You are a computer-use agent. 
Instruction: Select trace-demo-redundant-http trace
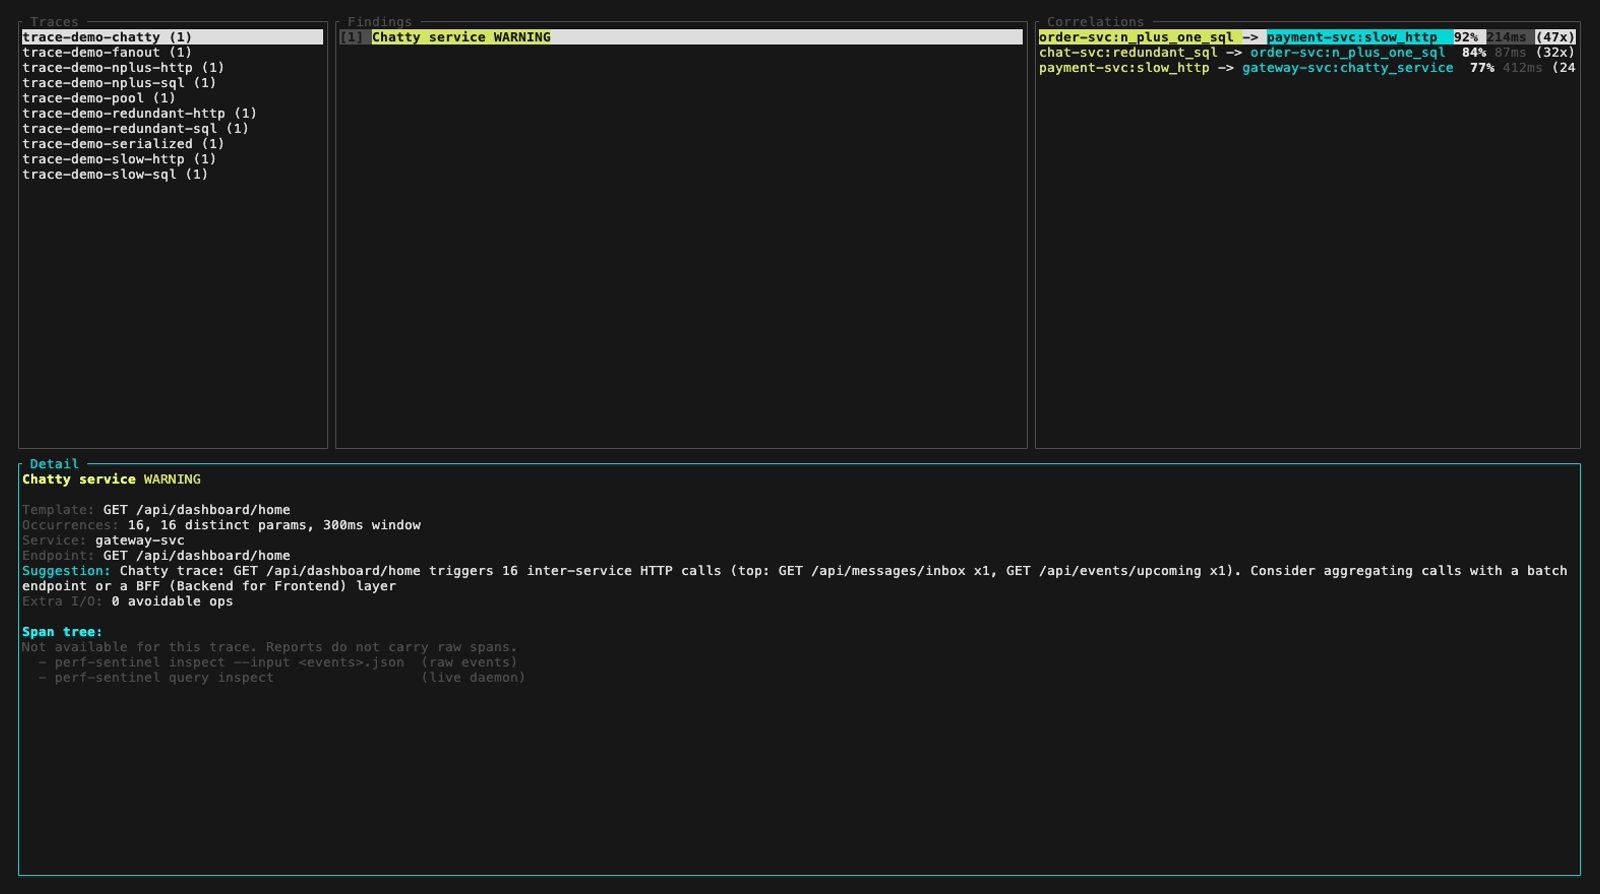[139, 113]
